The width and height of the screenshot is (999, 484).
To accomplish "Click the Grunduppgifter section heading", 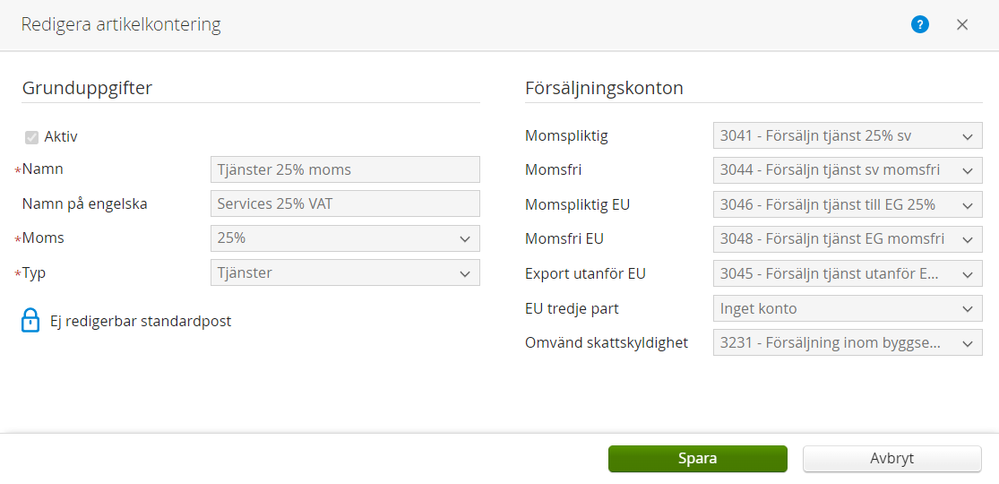I will pos(87,88).
